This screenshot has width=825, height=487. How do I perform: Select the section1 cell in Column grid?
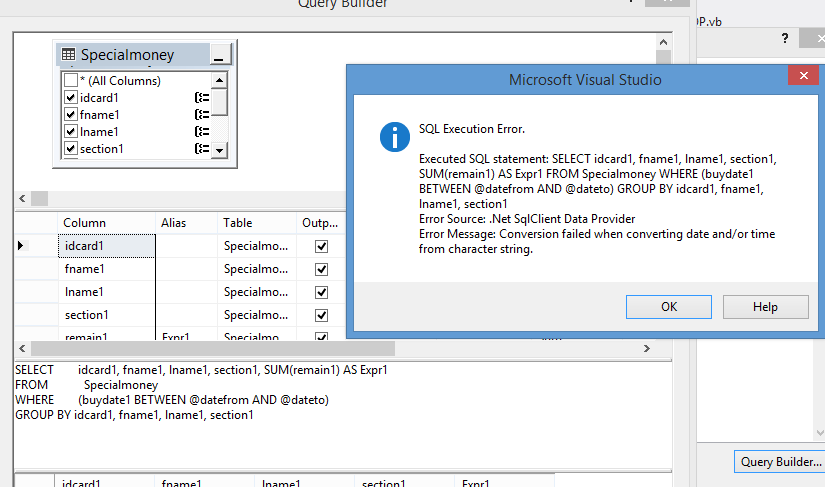tap(107, 316)
